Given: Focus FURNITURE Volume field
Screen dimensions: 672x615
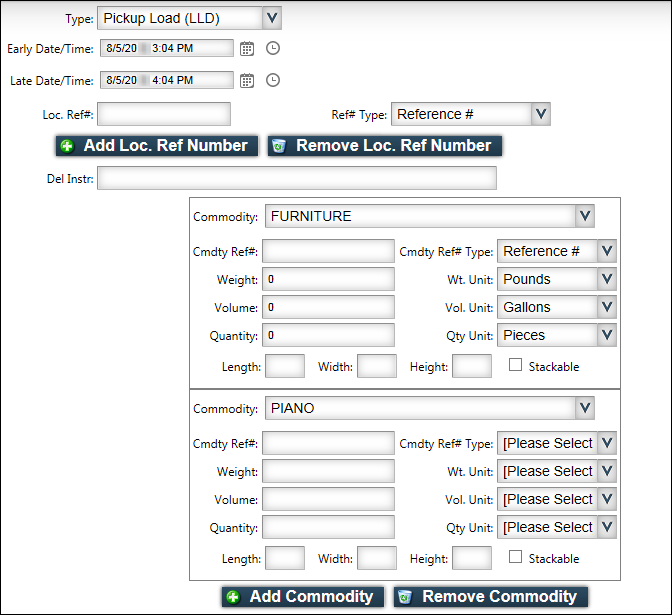Looking at the screenshot, I should pyautogui.click(x=328, y=307).
